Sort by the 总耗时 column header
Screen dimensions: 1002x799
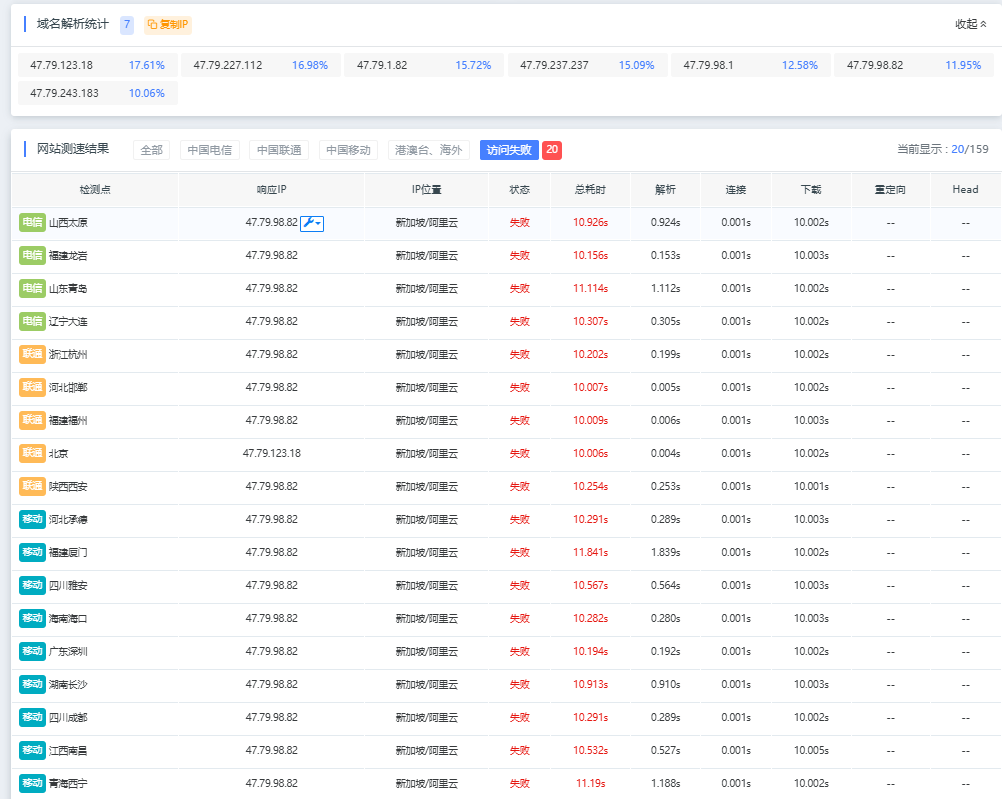coord(589,189)
